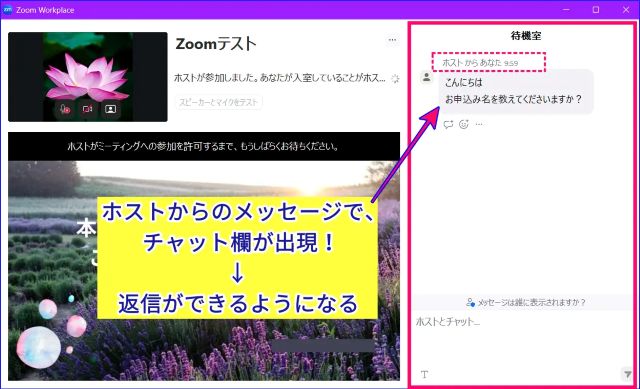Click the お申込み名を教えてくださいますか message line
Screen dimensions: 640x389
(x=513, y=99)
